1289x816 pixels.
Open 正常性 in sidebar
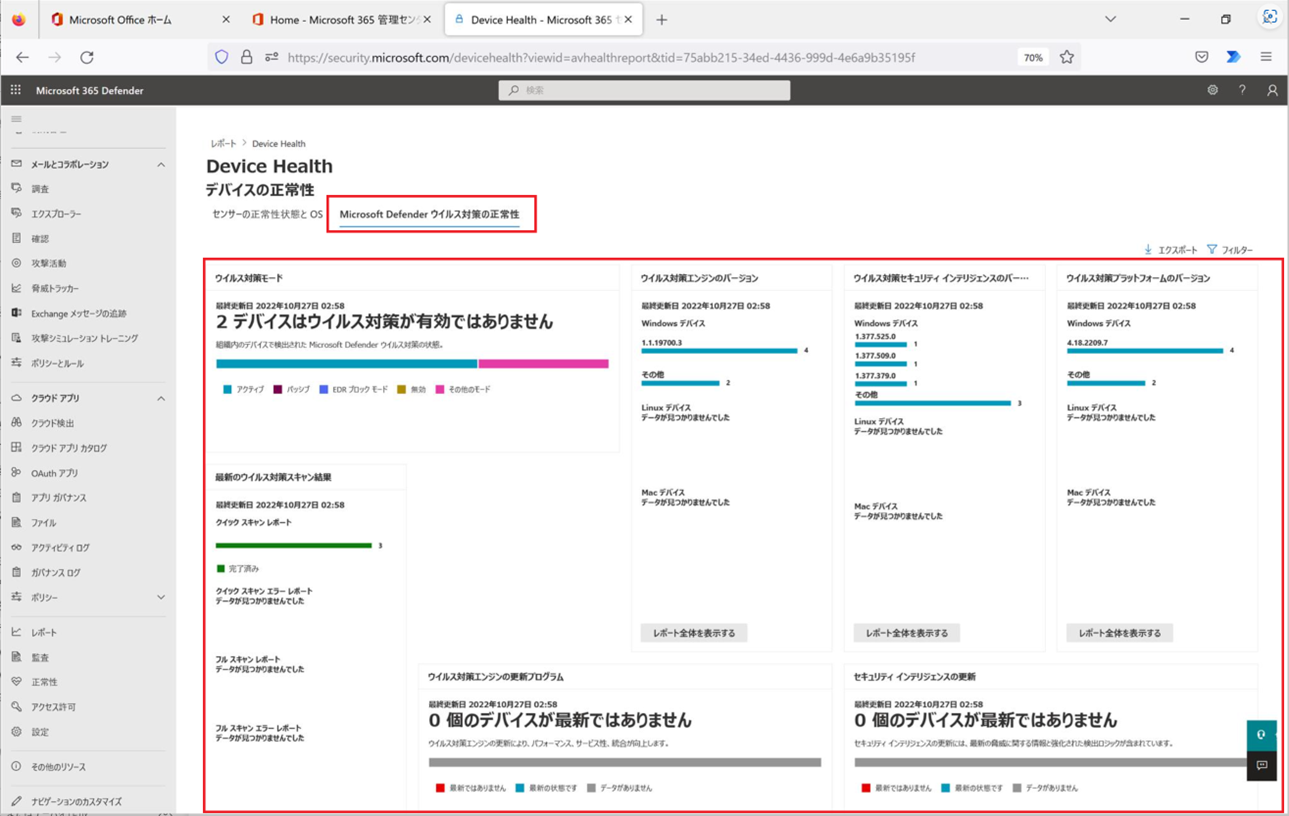pyautogui.click(x=44, y=682)
